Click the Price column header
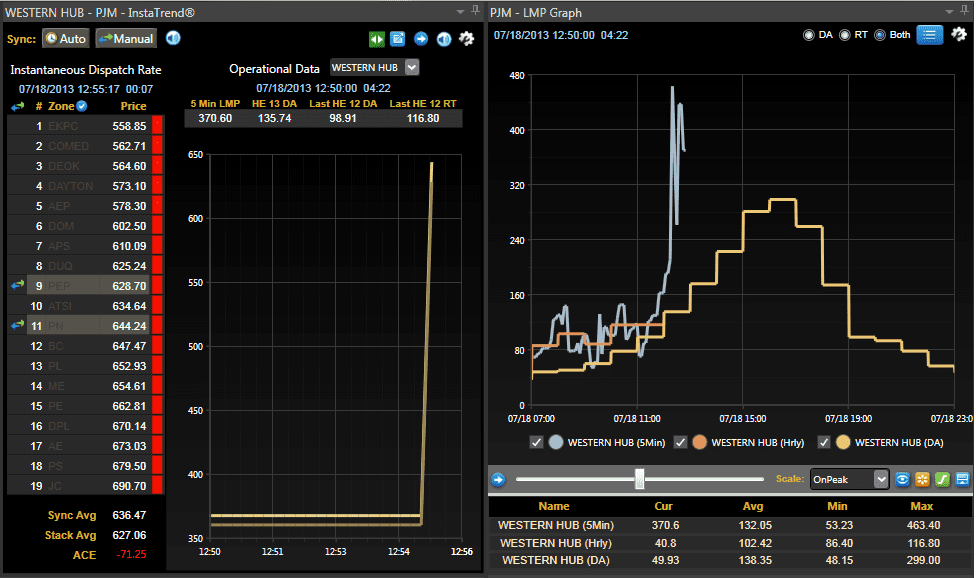This screenshot has width=976, height=578. point(133,106)
